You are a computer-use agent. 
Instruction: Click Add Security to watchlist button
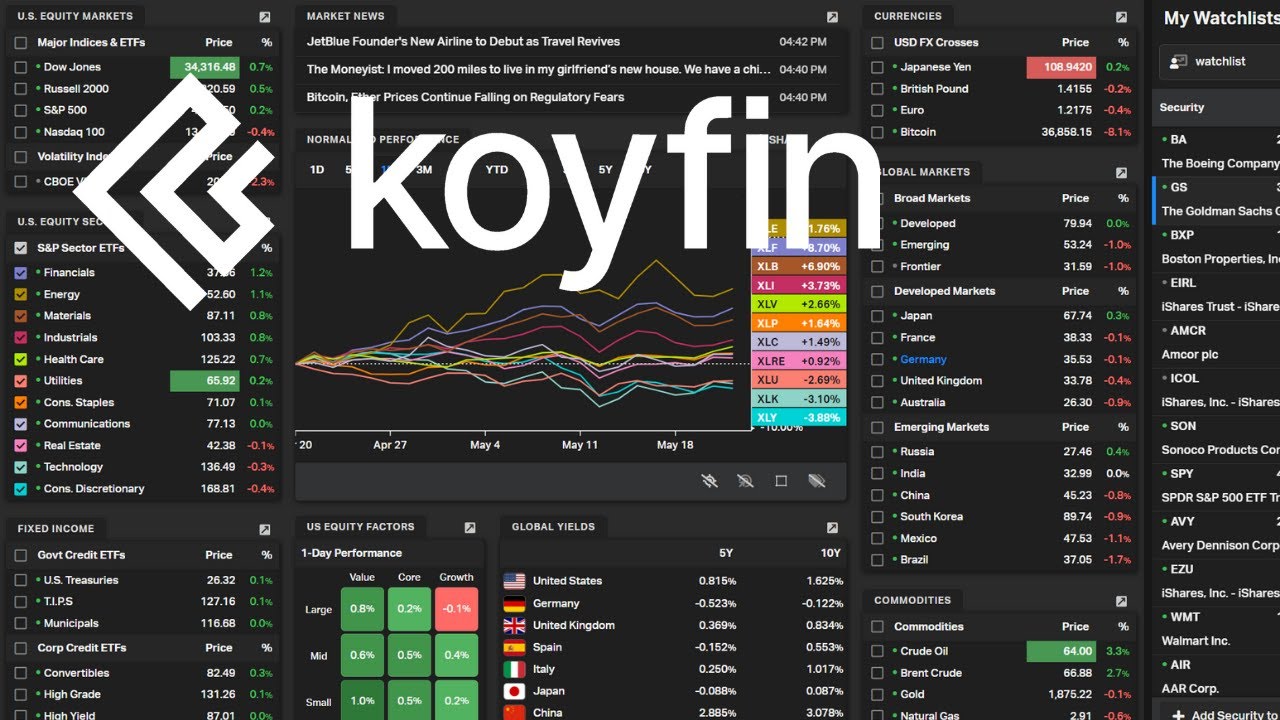tap(1224, 714)
